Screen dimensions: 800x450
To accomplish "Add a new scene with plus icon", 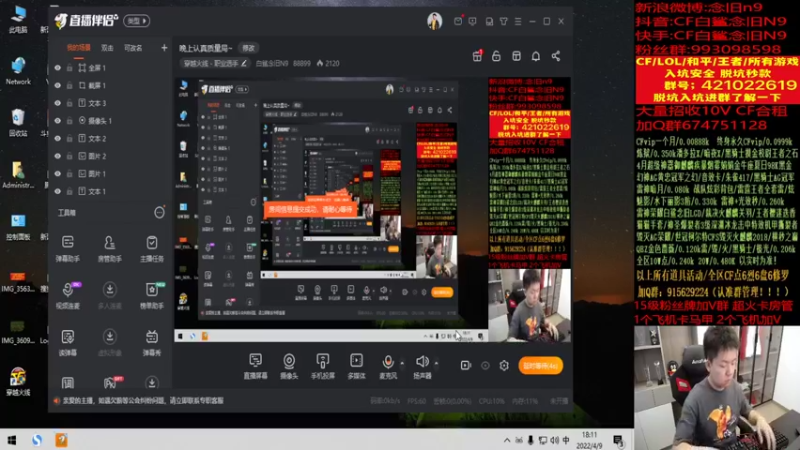I will tap(164, 48).
